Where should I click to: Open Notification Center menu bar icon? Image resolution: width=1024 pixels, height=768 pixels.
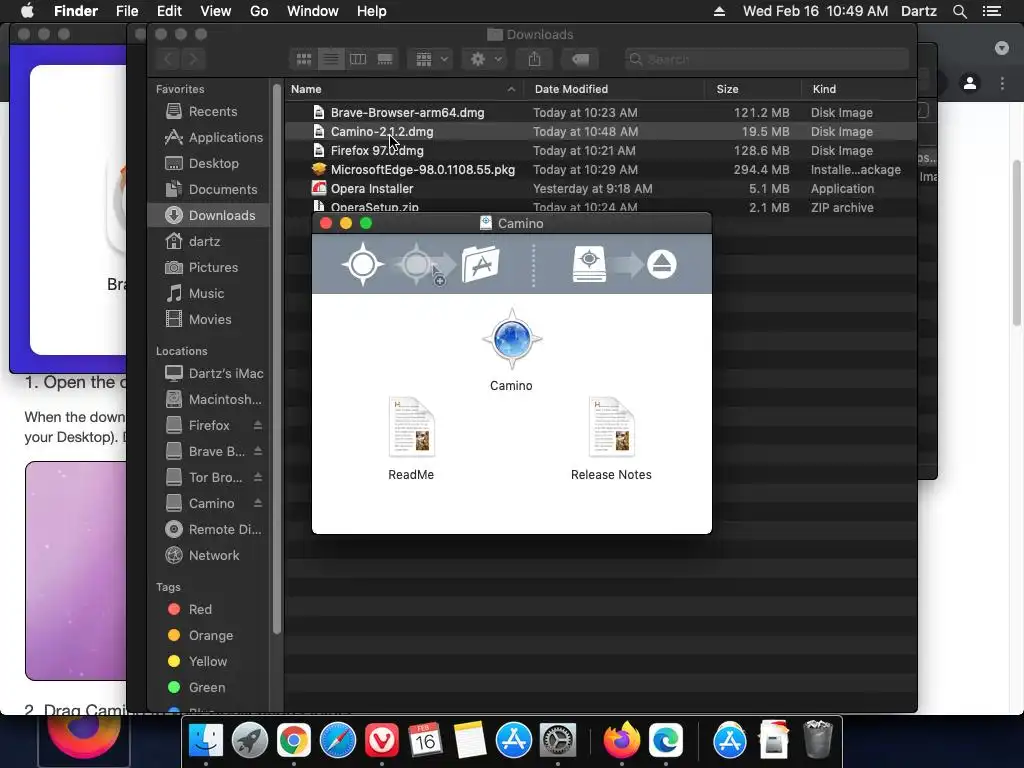click(x=992, y=11)
